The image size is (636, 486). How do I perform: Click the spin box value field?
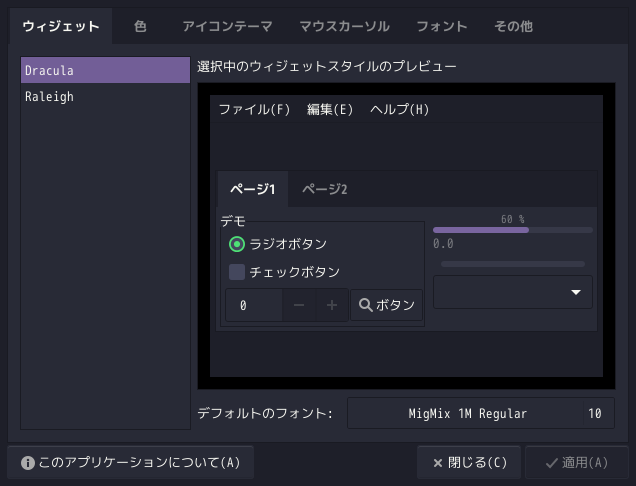coord(254,305)
